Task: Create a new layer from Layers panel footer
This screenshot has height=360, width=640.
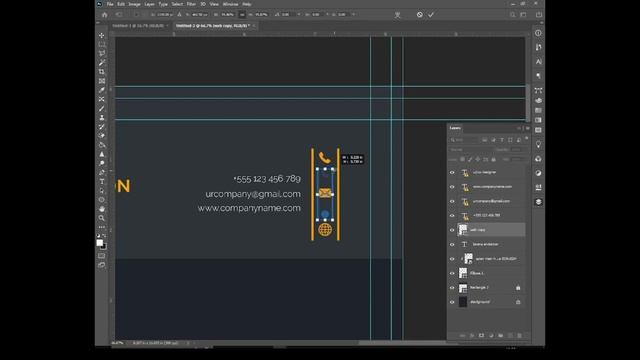Action: (510, 336)
